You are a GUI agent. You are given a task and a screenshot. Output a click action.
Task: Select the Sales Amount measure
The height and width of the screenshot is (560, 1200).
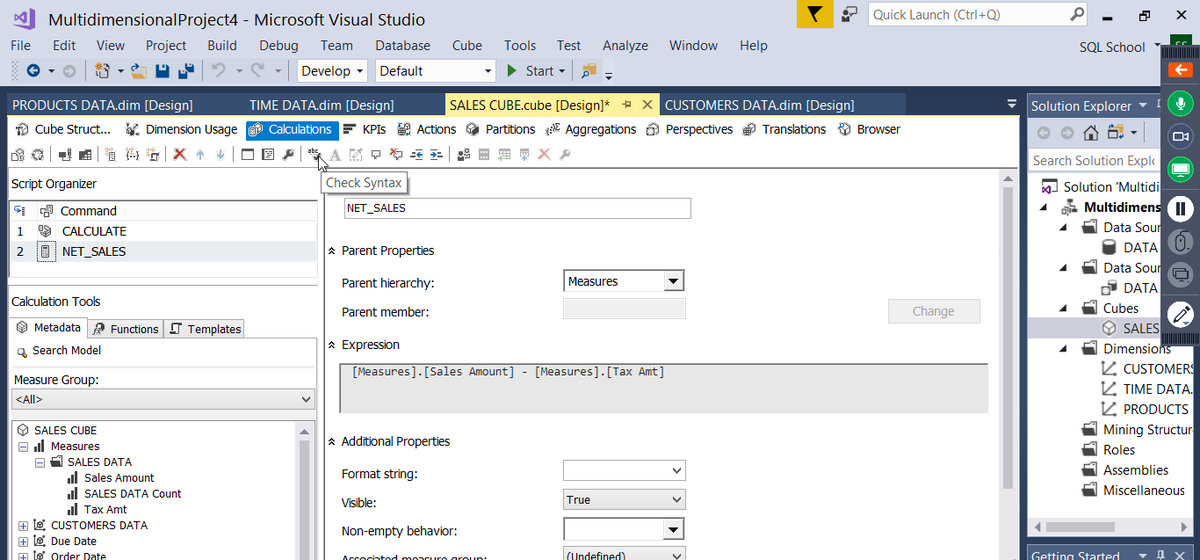pos(119,478)
